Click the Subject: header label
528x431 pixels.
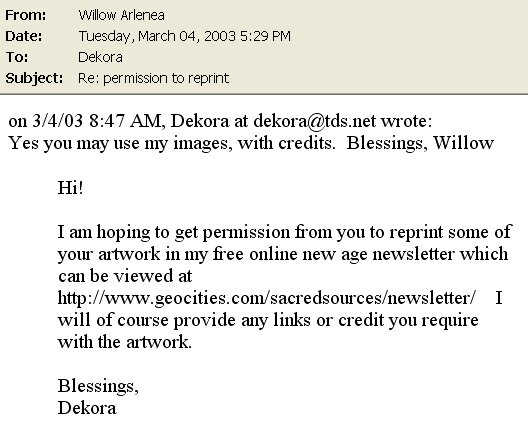34,78
